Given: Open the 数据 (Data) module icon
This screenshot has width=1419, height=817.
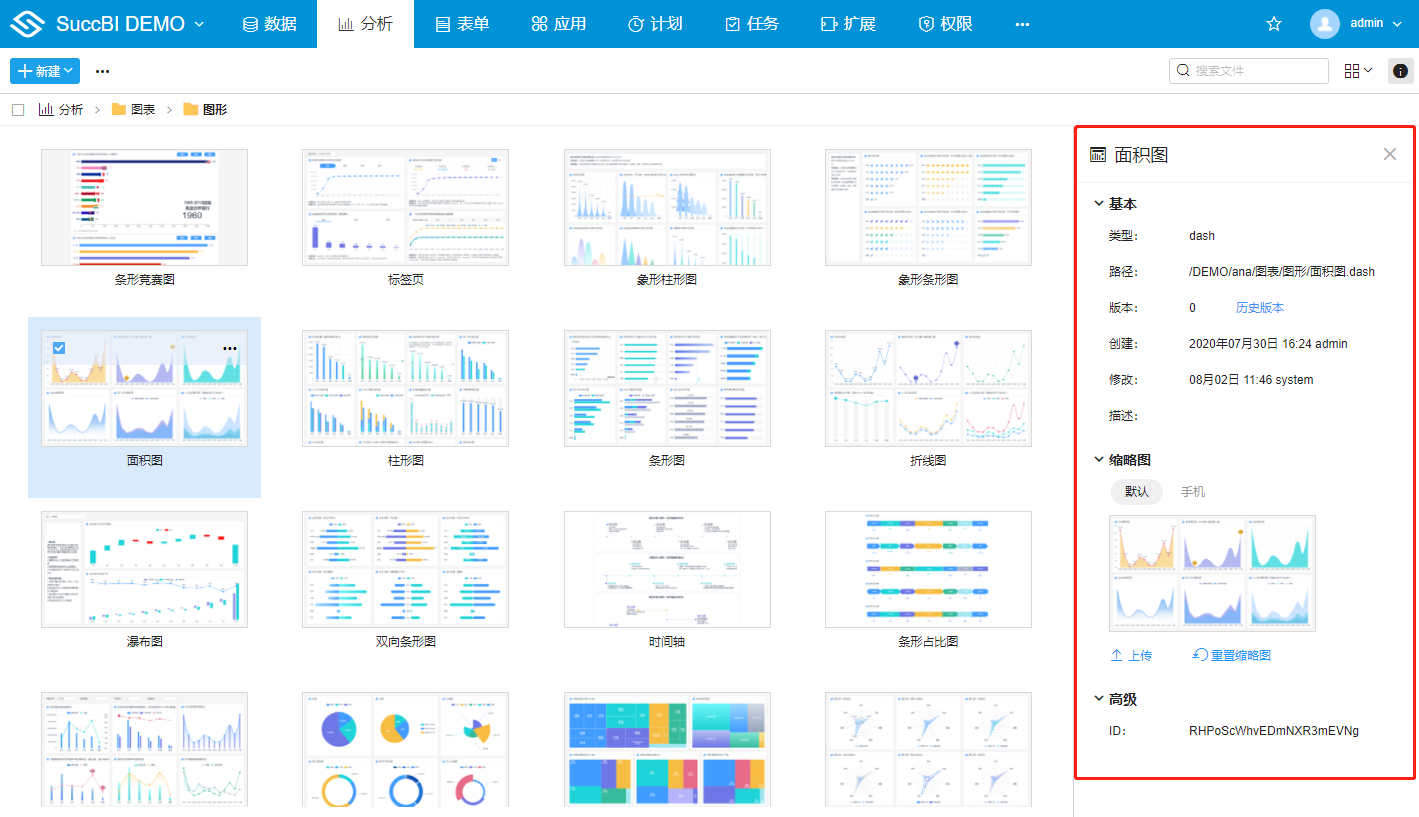Looking at the screenshot, I should point(248,23).
